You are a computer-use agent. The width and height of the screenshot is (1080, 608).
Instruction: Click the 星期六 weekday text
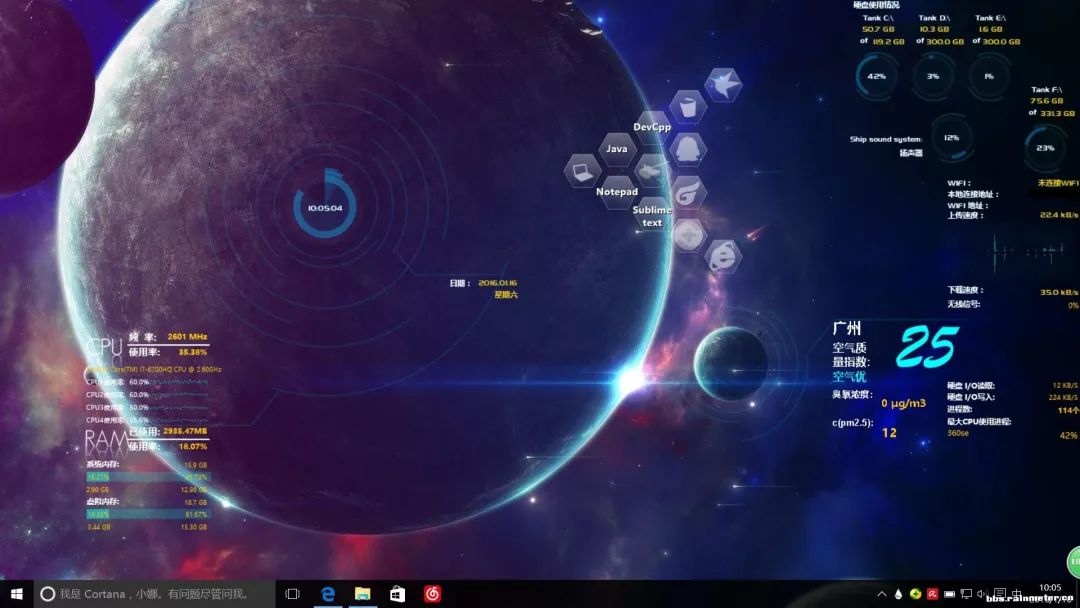[506, 295]
